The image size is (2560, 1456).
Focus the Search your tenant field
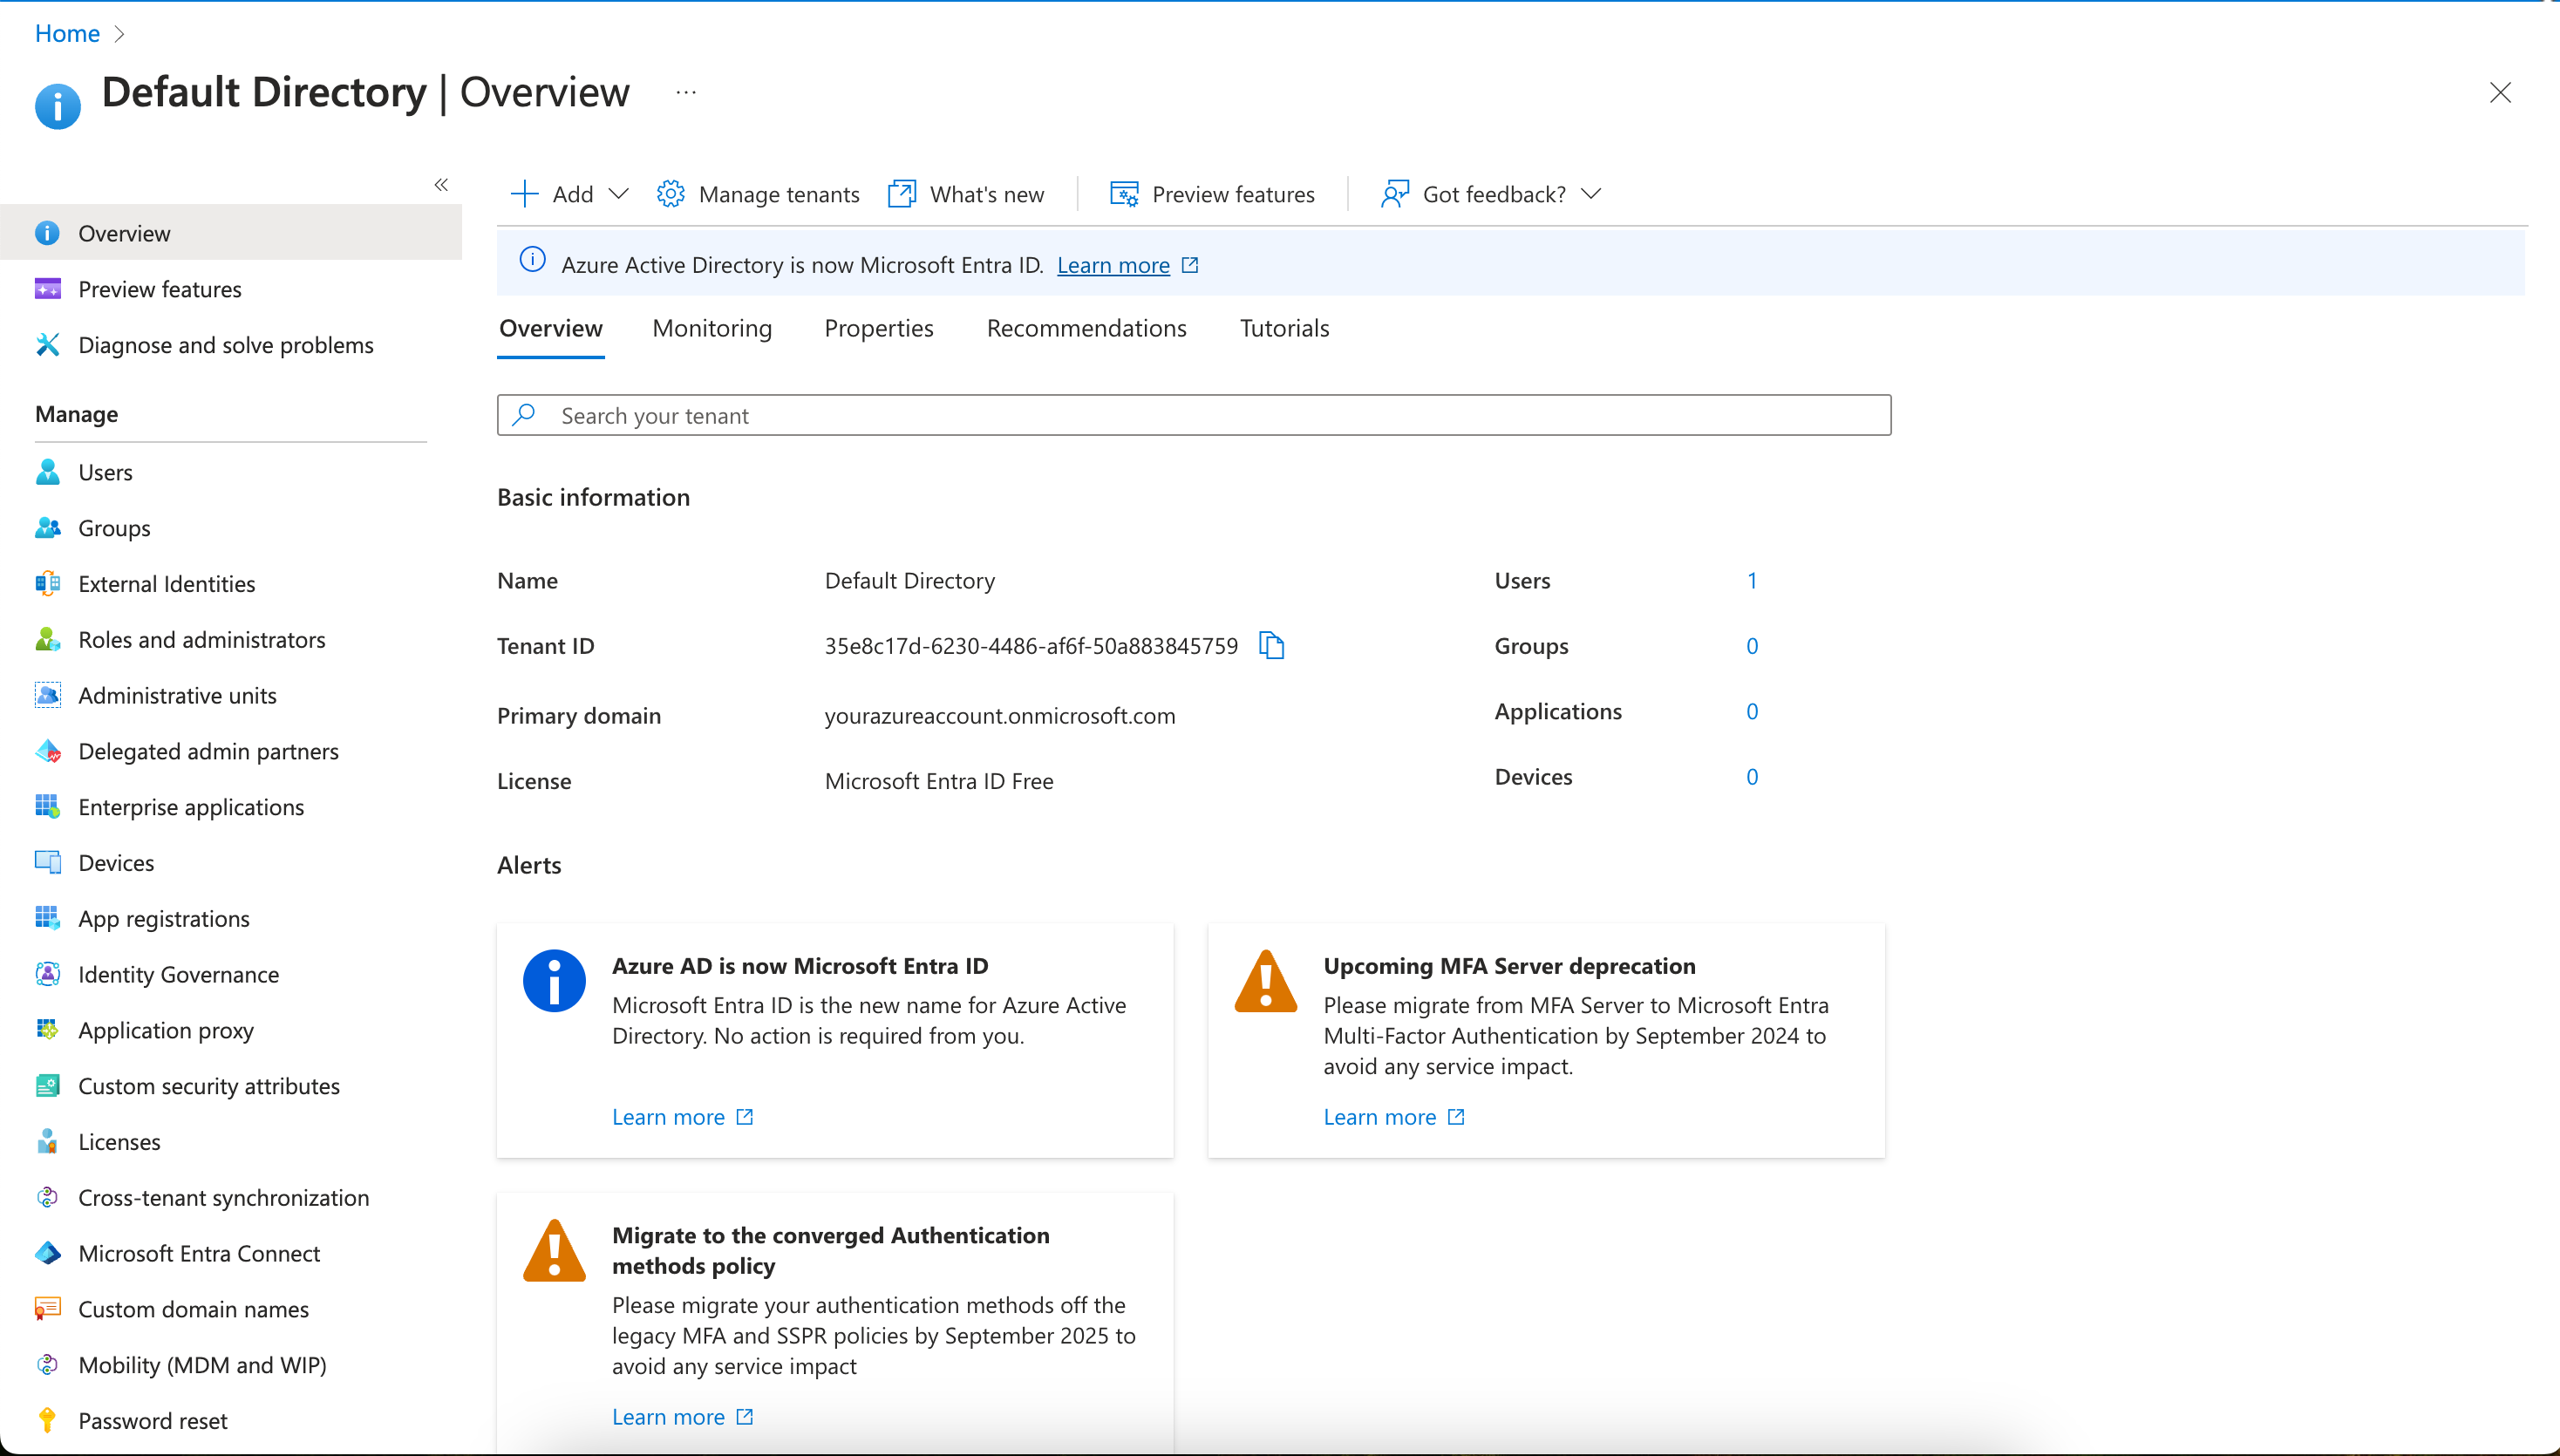coord(1194,416)
